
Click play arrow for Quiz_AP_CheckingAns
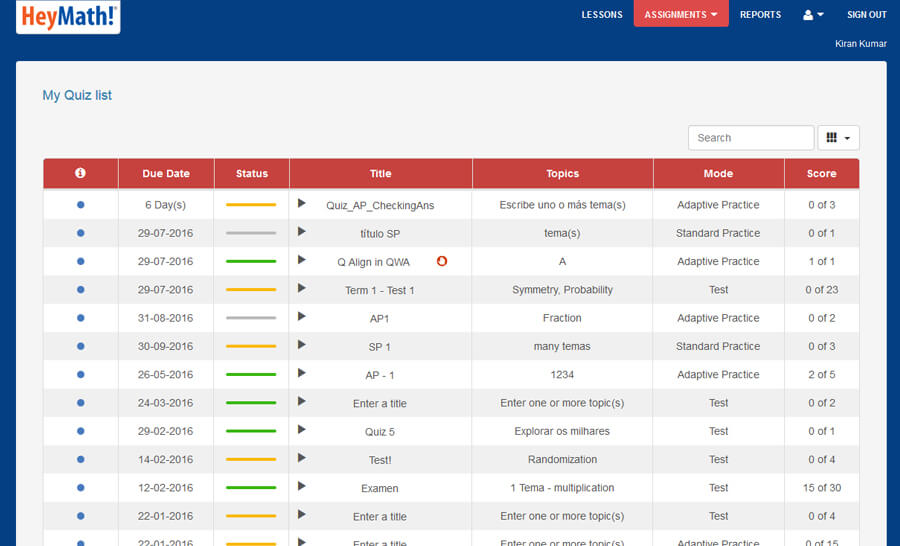[302, 204]
